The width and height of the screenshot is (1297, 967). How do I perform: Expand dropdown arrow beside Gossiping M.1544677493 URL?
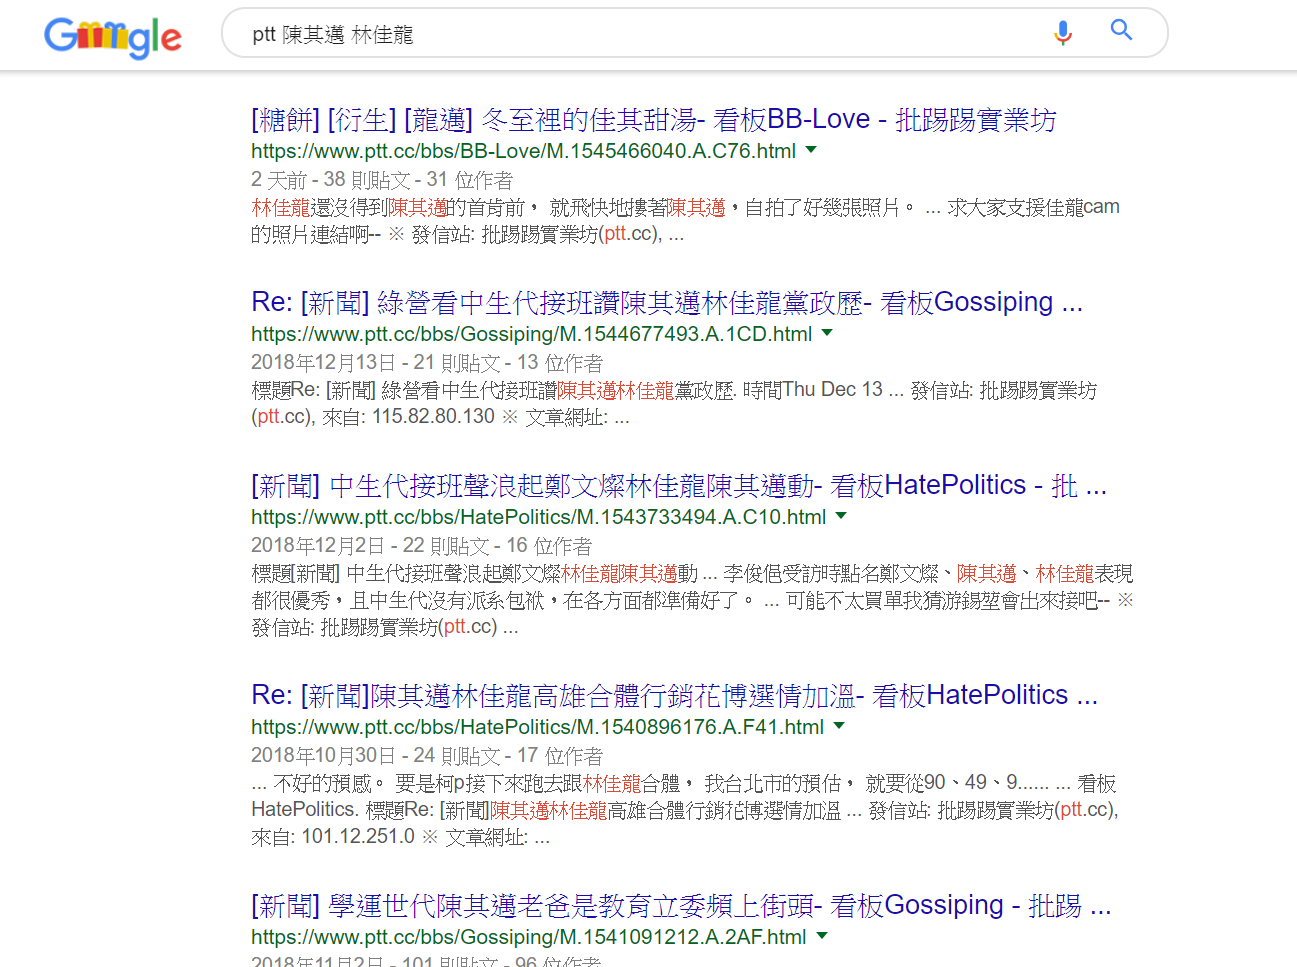[x=827, y=333]
